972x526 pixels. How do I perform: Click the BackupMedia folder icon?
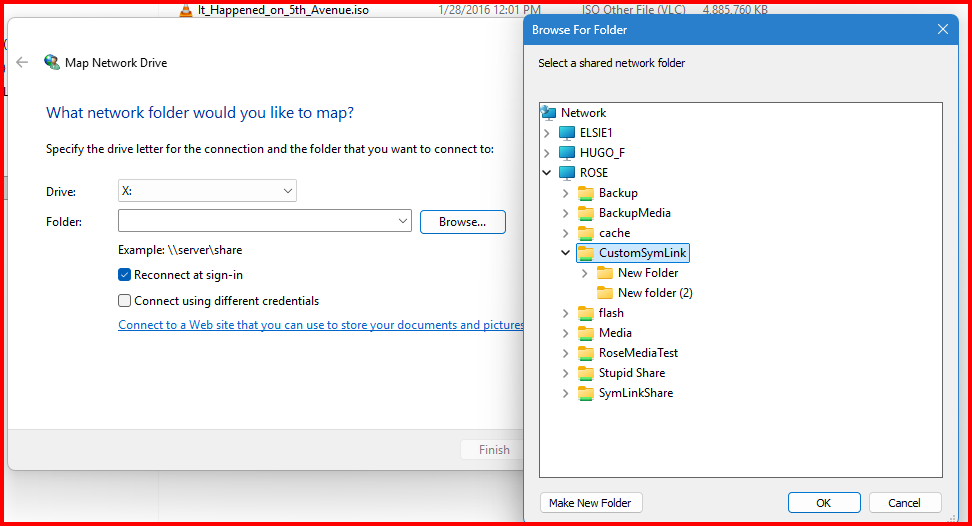click(x=586, y=213)
